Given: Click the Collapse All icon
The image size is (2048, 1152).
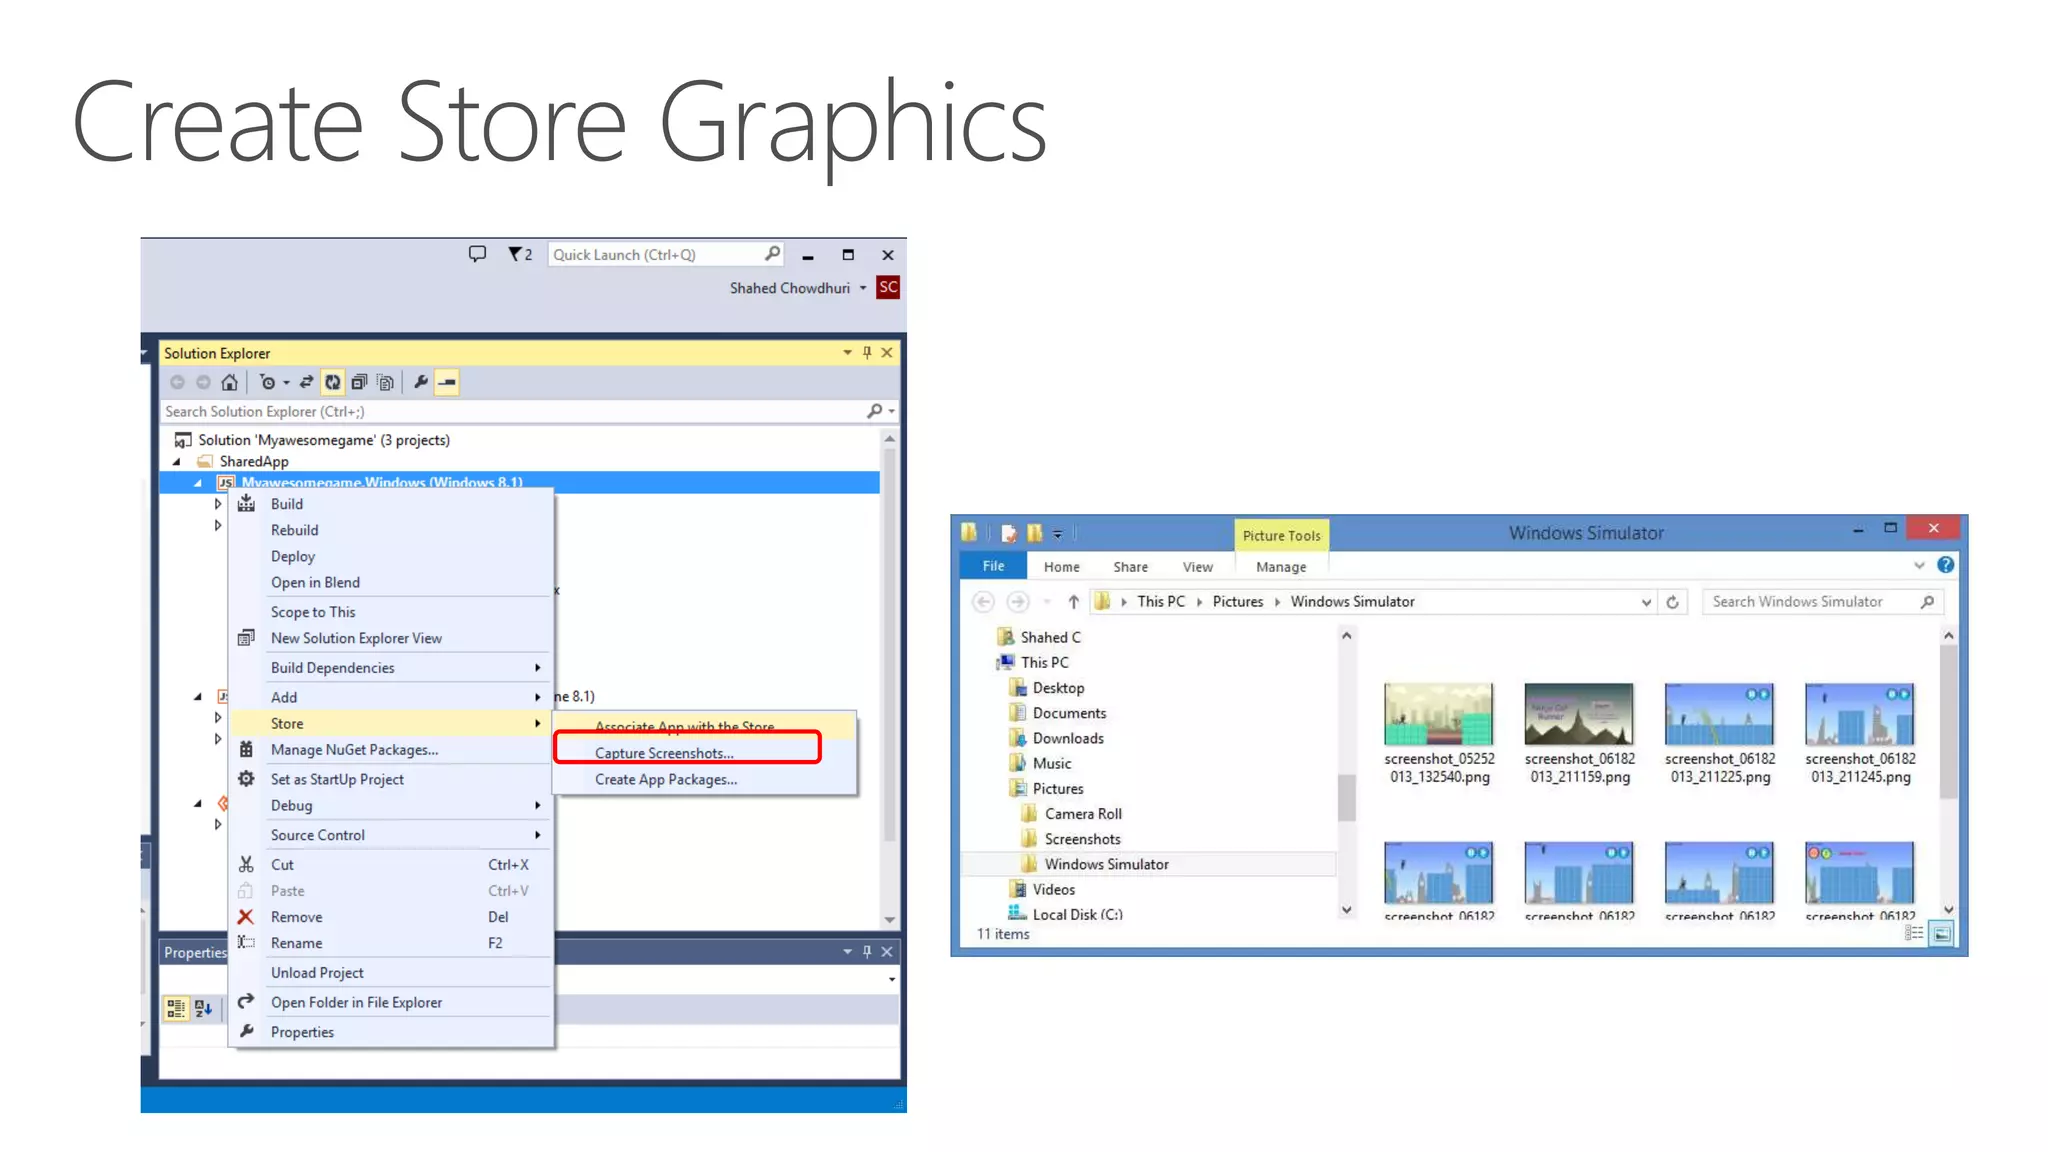Looking at the screenshot, I should click(359, 382).
